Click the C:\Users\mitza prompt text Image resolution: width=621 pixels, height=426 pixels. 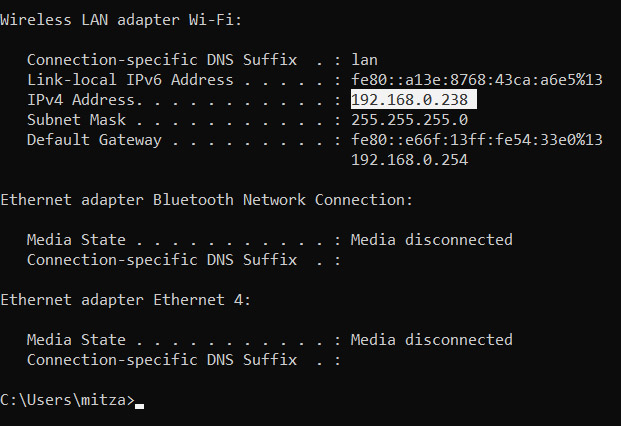[67, 400]
